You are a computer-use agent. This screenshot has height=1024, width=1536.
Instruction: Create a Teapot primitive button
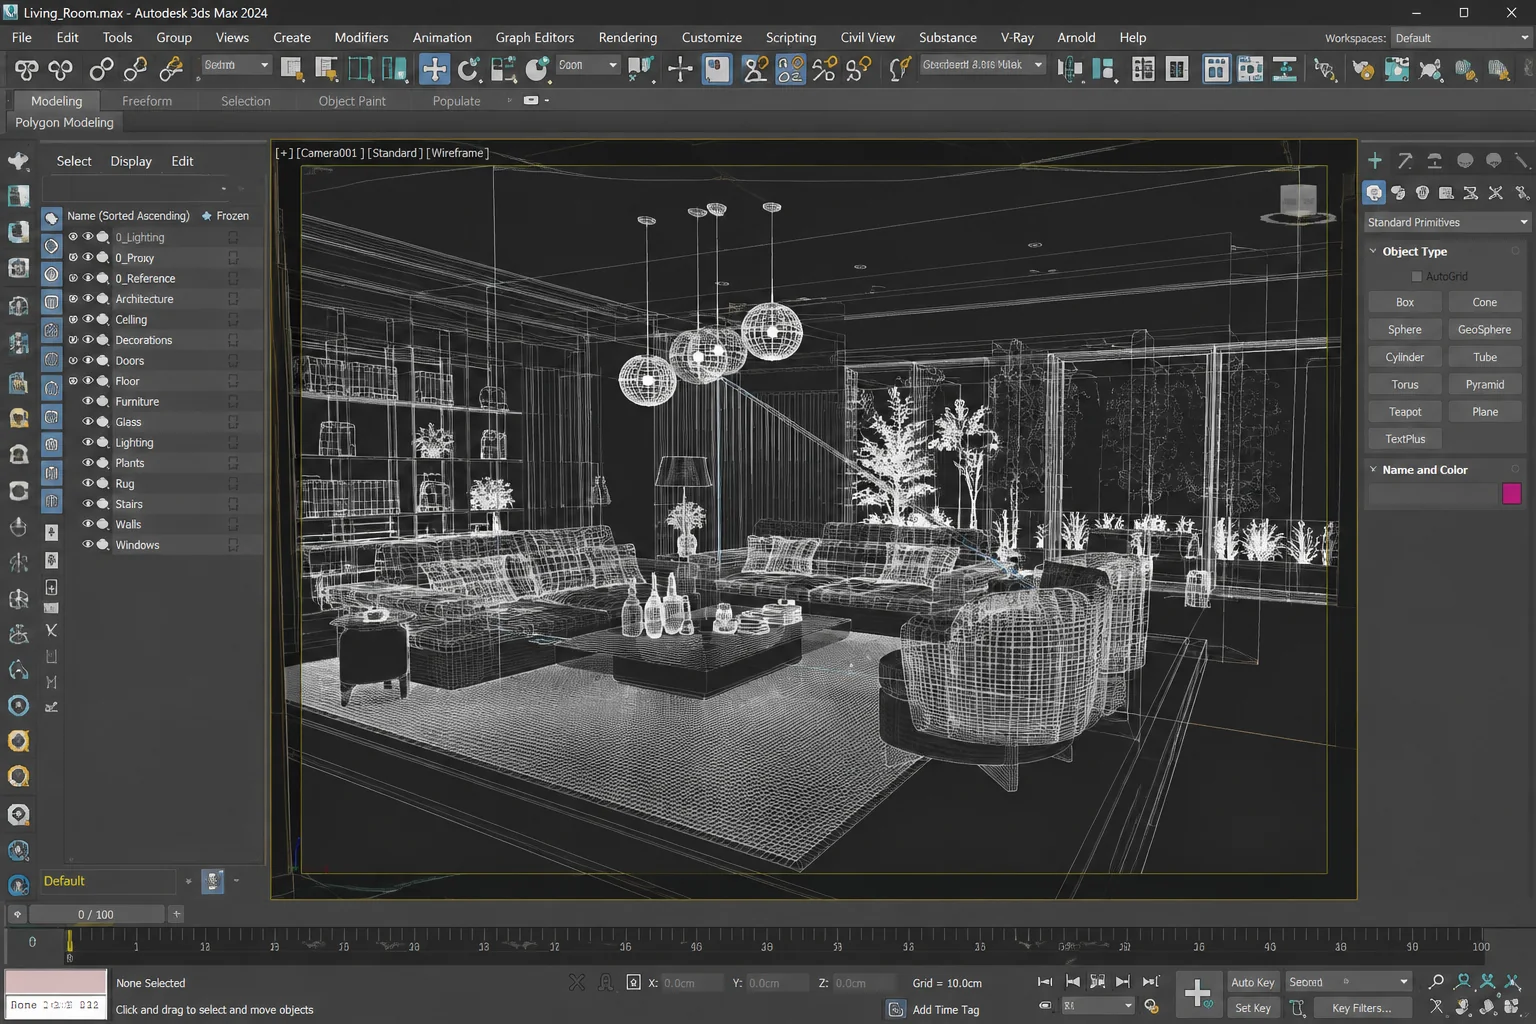point(1405,411)
